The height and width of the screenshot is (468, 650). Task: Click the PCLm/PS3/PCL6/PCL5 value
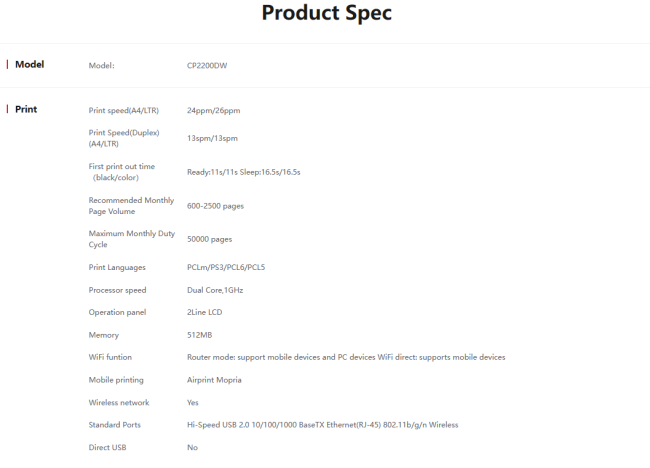pyautogui.click(x=226, y=267)
